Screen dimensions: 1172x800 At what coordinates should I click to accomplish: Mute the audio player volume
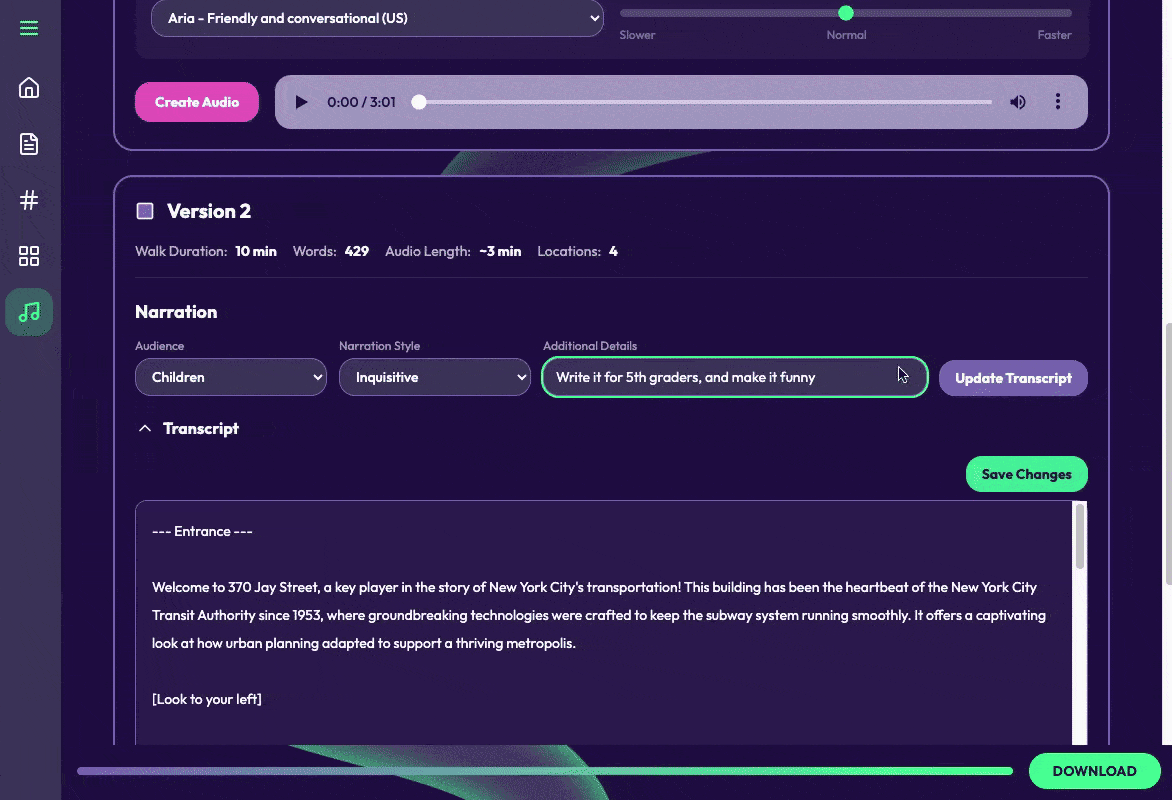[x=1017, y=101]
